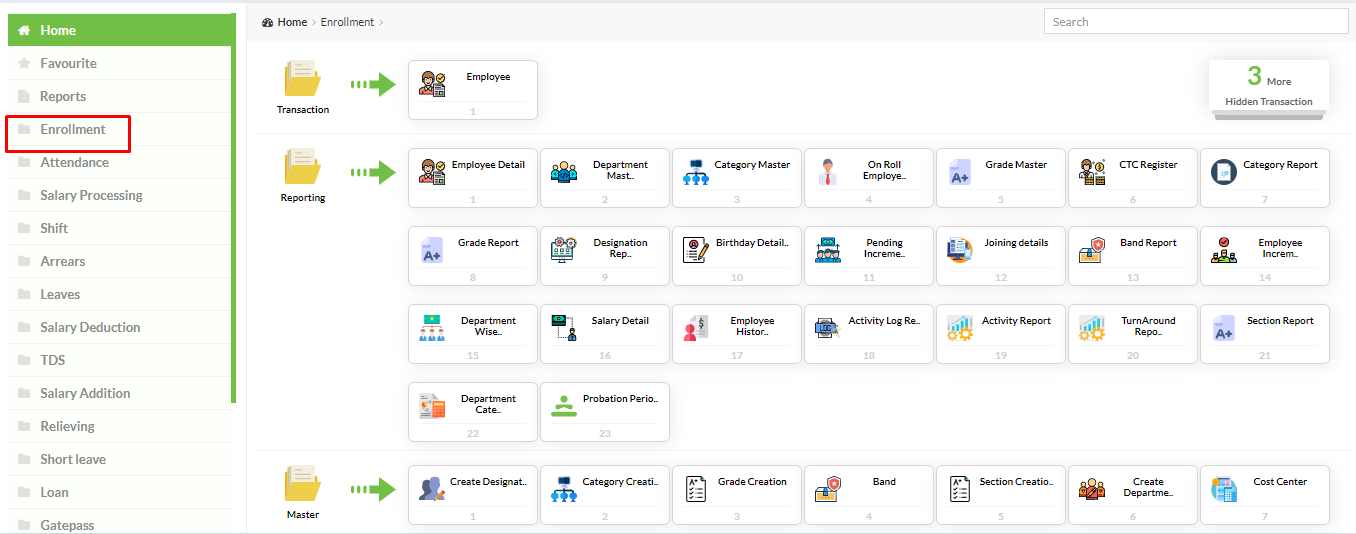Expand the Relieving sidebar folder
The width and height of the screenshot is (1356, 534).
pos(119,426)
